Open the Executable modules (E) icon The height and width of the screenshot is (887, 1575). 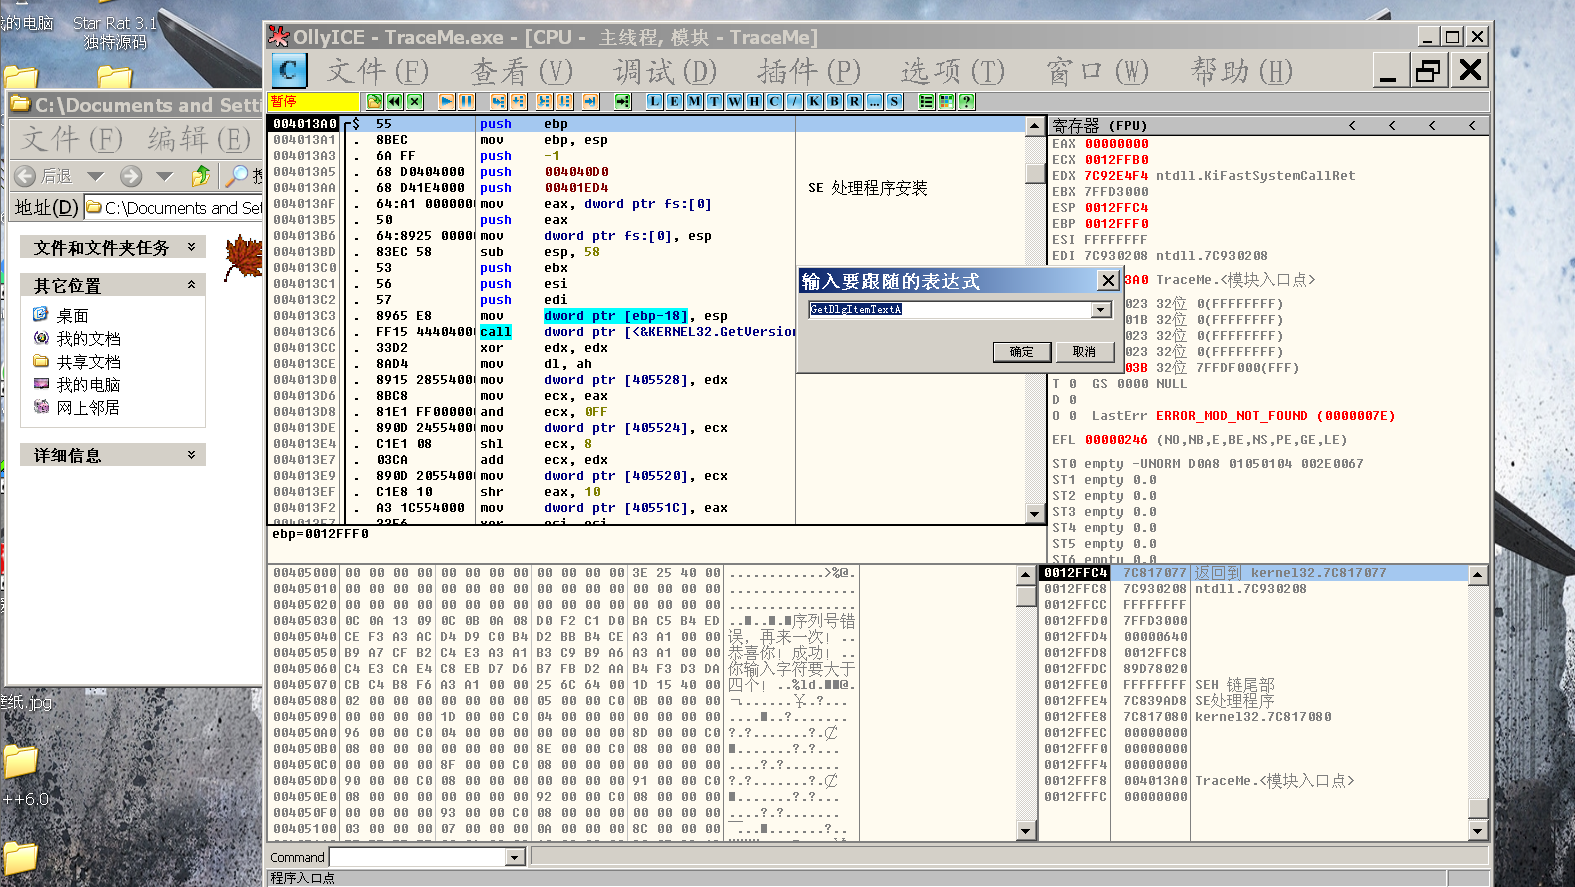click(x=674, y=101)
